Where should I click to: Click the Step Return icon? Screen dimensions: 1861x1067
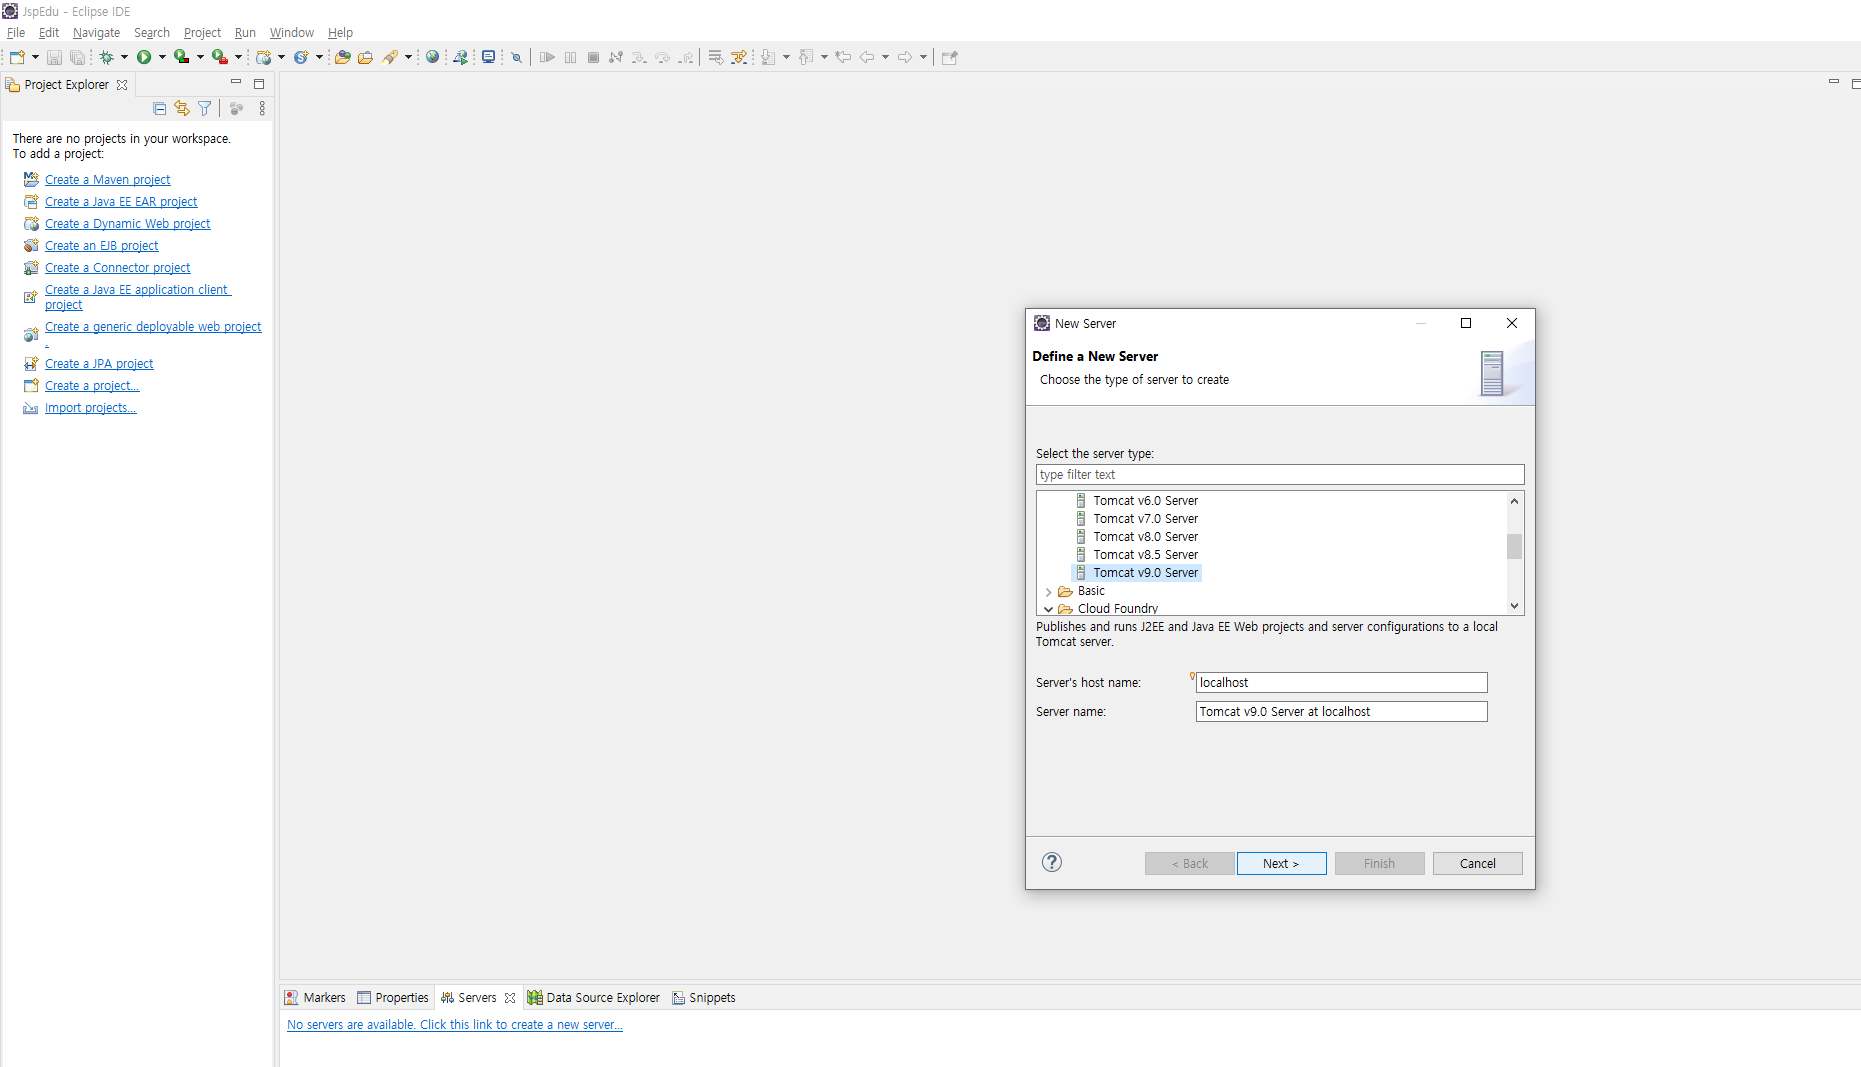click(x=685, y=57)
